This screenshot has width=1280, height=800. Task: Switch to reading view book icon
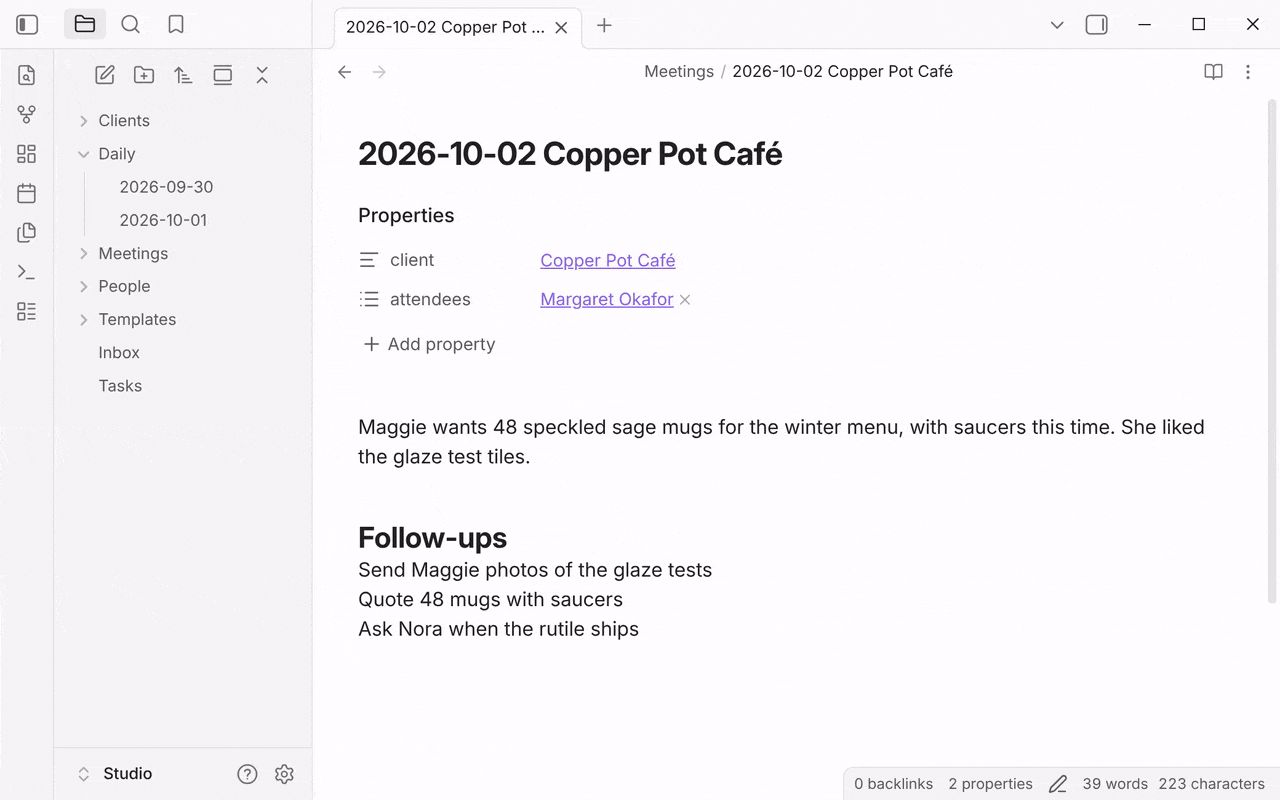[1213, 72]
